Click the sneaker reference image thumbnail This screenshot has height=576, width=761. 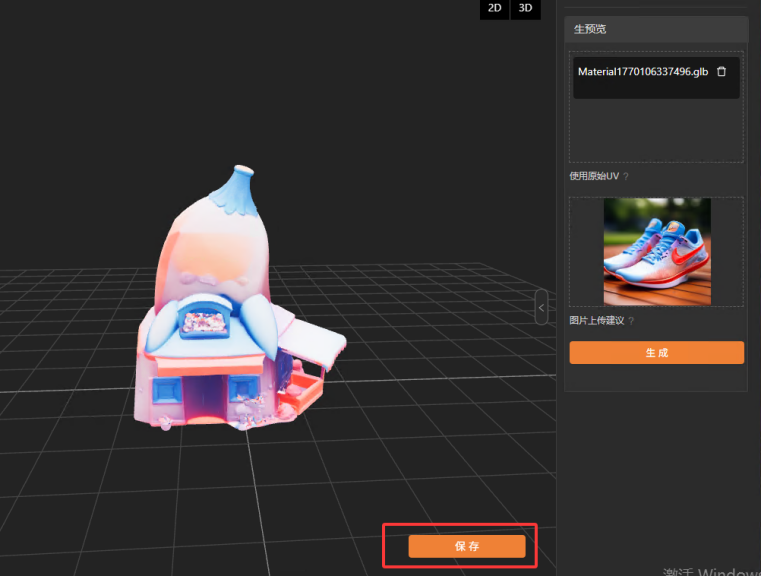(656, 251)
